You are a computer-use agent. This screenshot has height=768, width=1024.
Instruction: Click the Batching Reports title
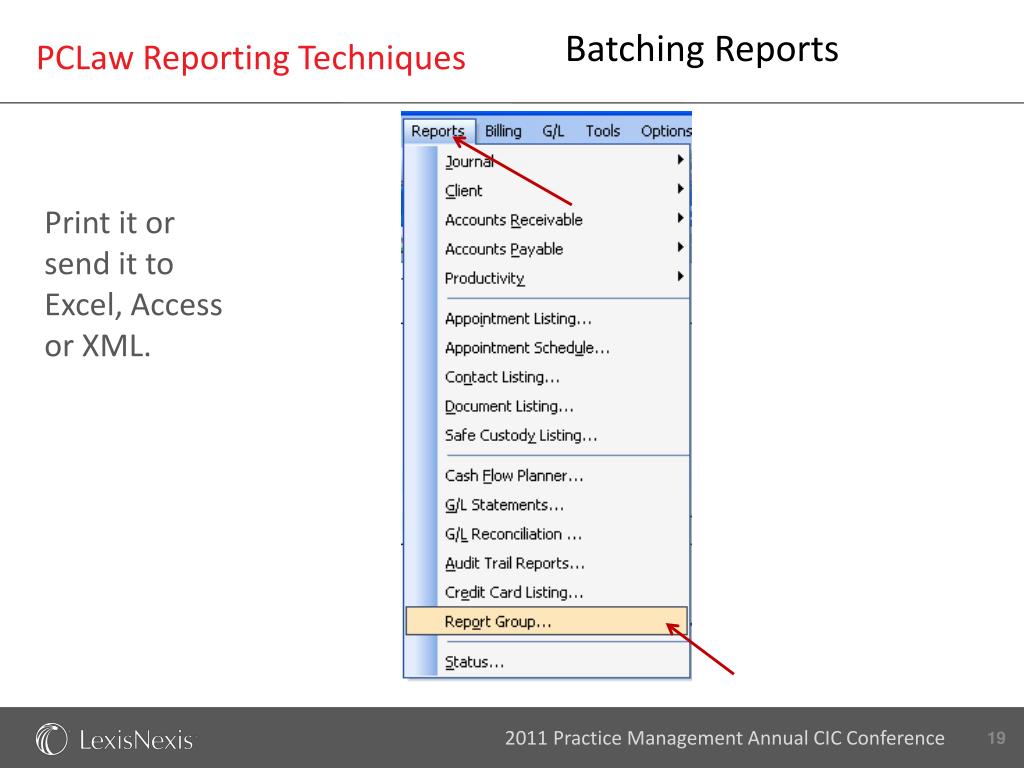[702, 49]
